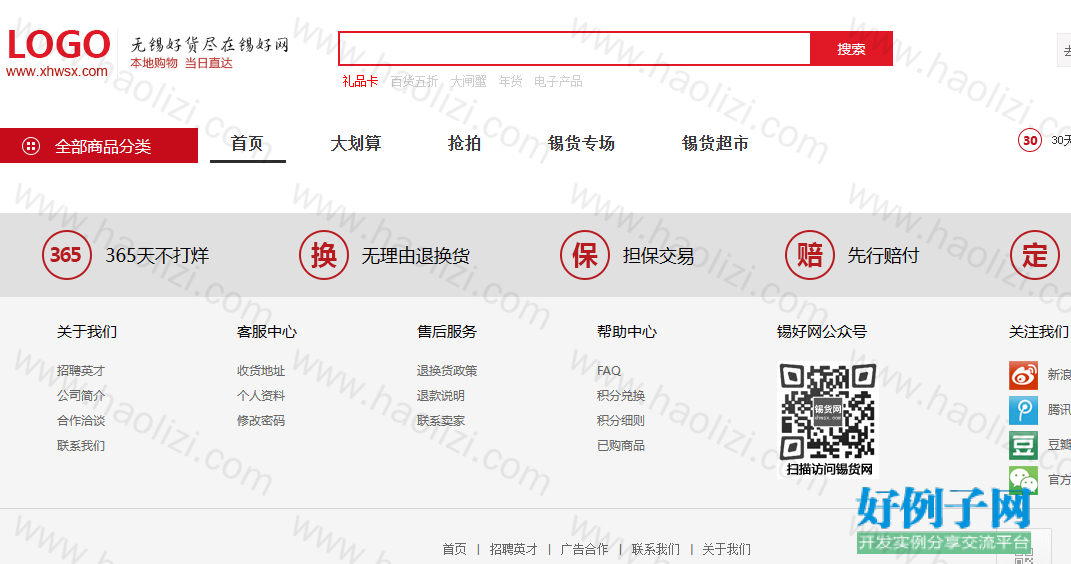The height and width of the screenshot is (564, 1071).
Task: Open the Sina Weibo icon
Action: click(x=1023, y=375)
